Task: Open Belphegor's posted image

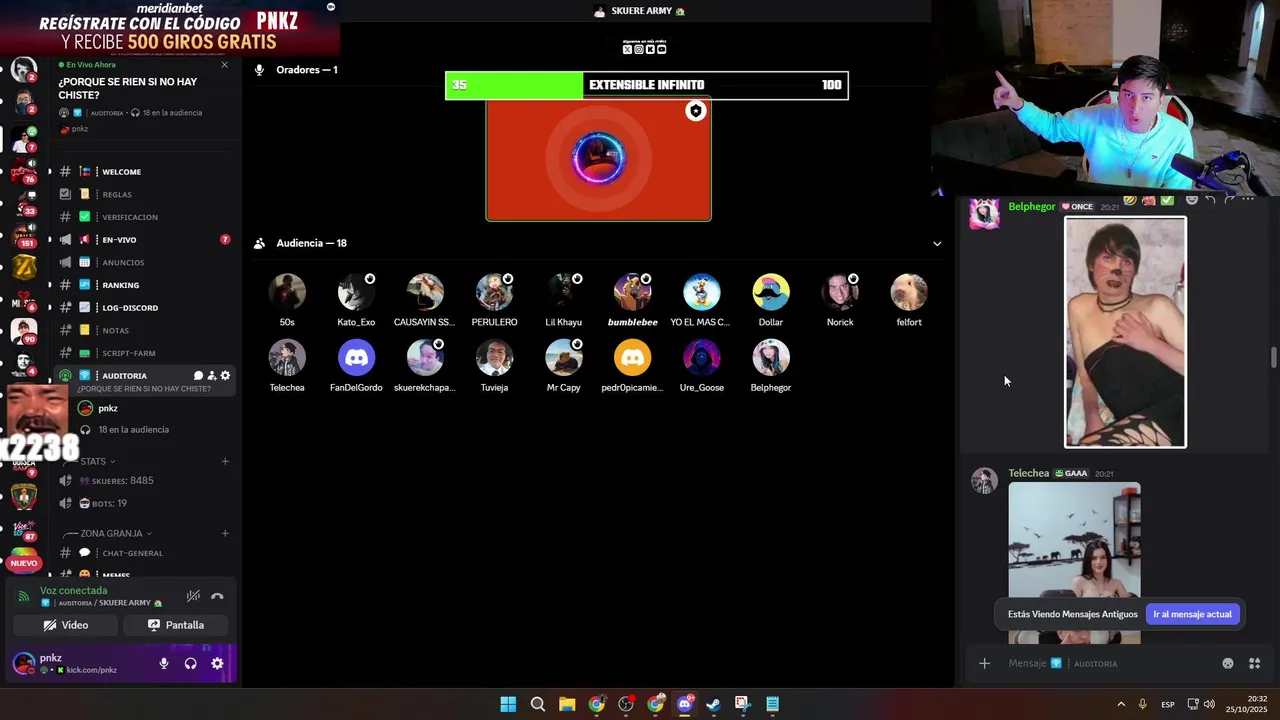Action: 1125,332
